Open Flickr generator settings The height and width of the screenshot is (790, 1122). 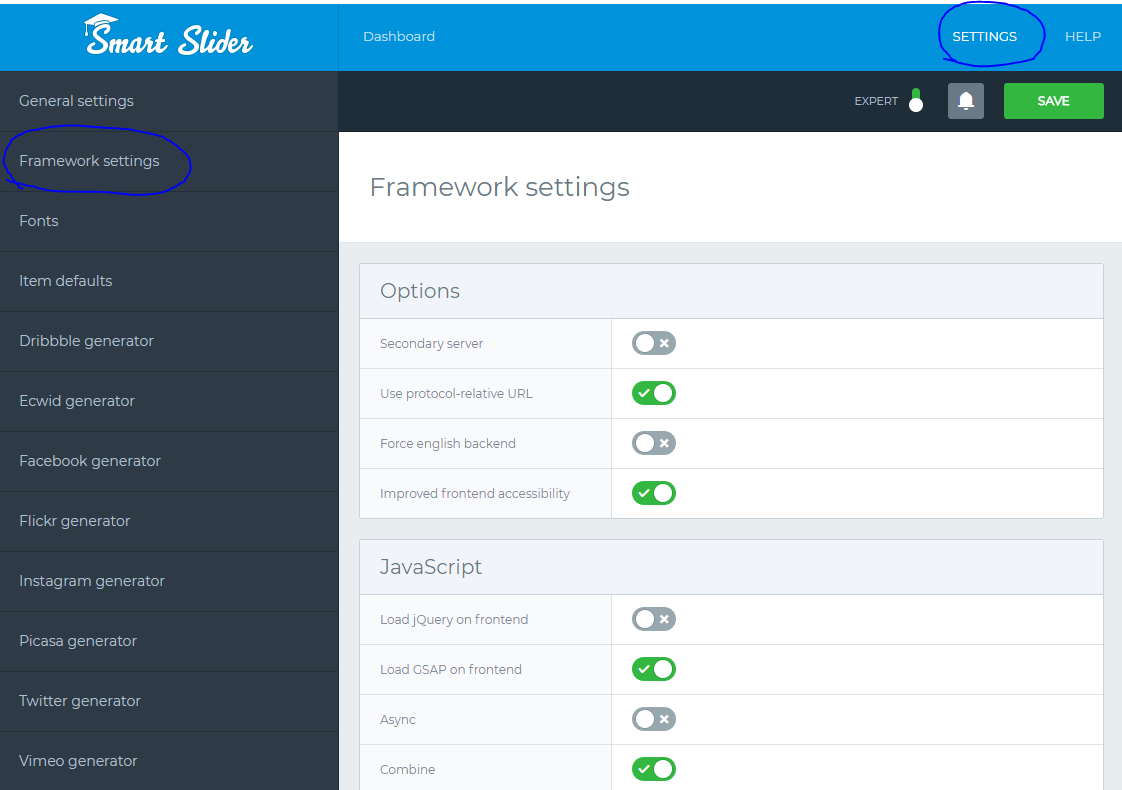(169, 522)
